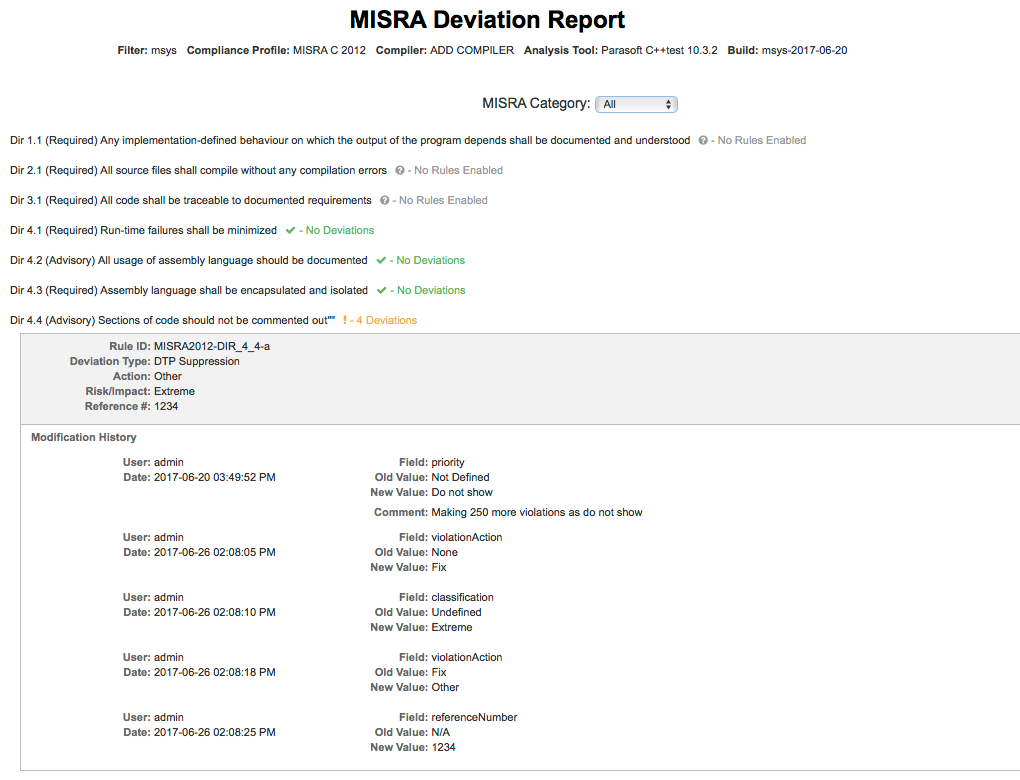Click Build value msys-2017-06-20
1020x780 pixels.
[805, 50]
